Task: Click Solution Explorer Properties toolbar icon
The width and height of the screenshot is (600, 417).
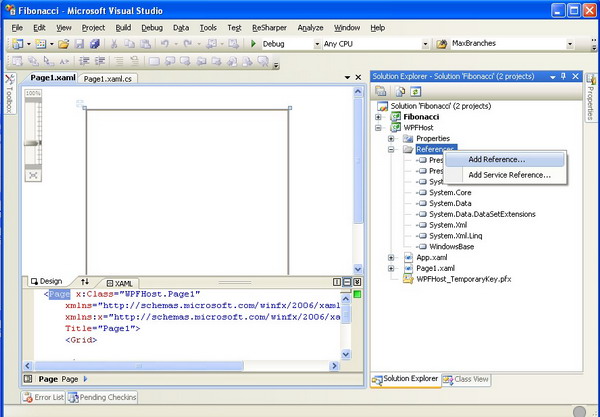Action: tap(380, 91)
